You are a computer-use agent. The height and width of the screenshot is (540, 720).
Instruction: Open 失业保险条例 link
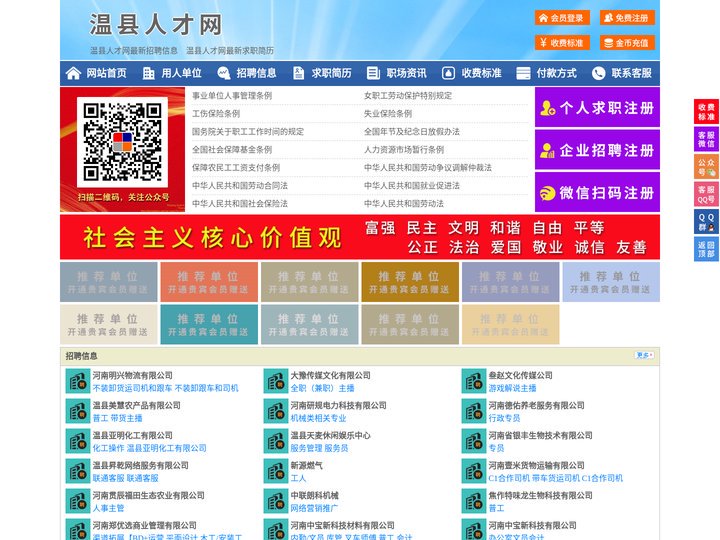[388, 113]
